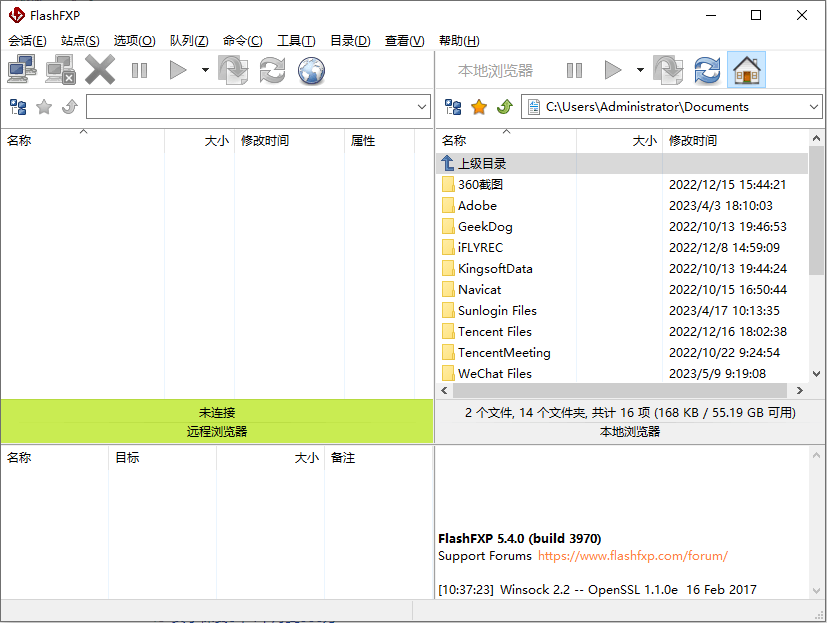Sort remote list by 修改时间 column header
Screen dimensions: 827x623
(x=289, y=141)
